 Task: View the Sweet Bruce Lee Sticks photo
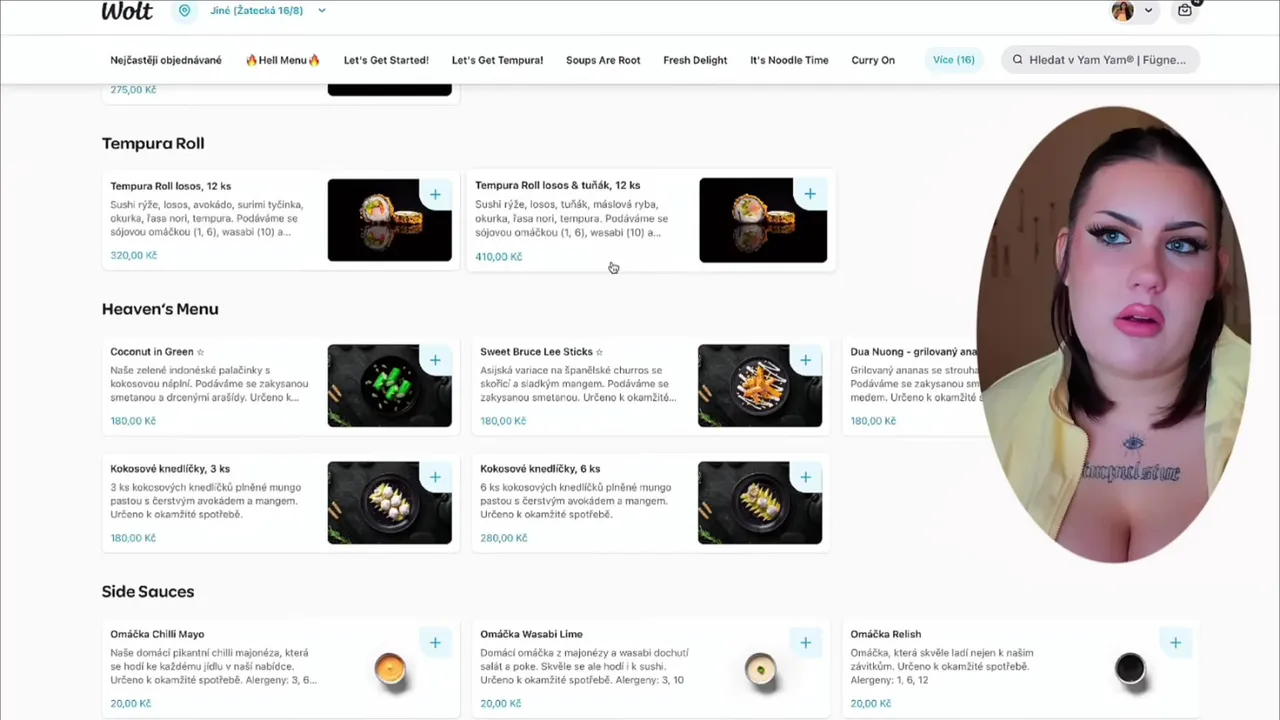pyautogui.click(x=760, y=386)
